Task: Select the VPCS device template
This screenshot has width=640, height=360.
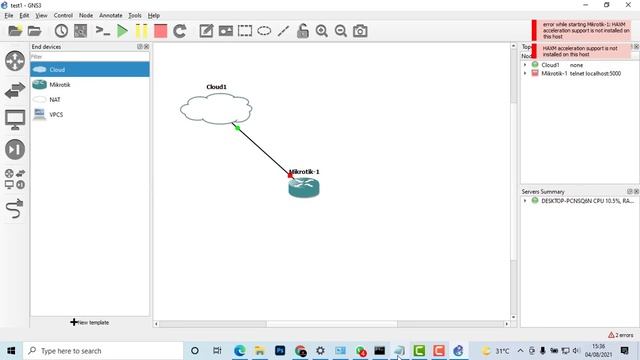Action: click(x=90, y=115)
